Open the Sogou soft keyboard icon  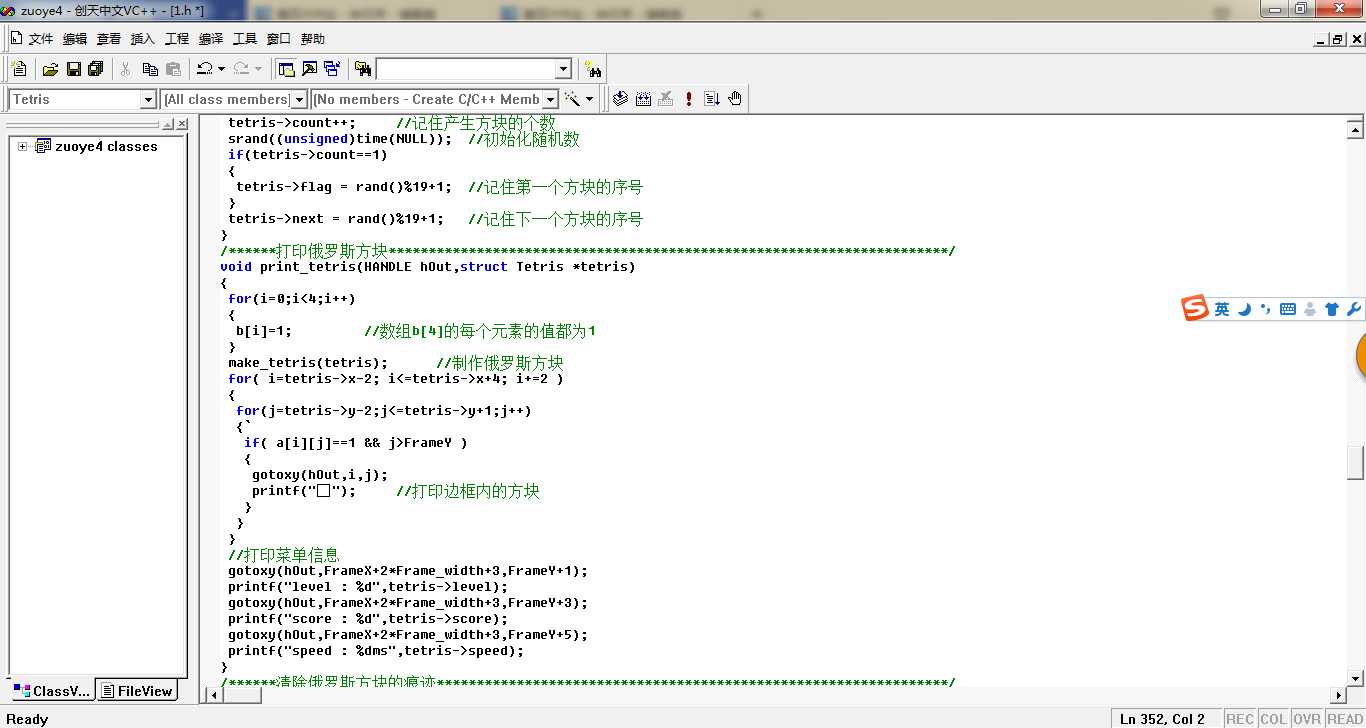point(1288,309)
